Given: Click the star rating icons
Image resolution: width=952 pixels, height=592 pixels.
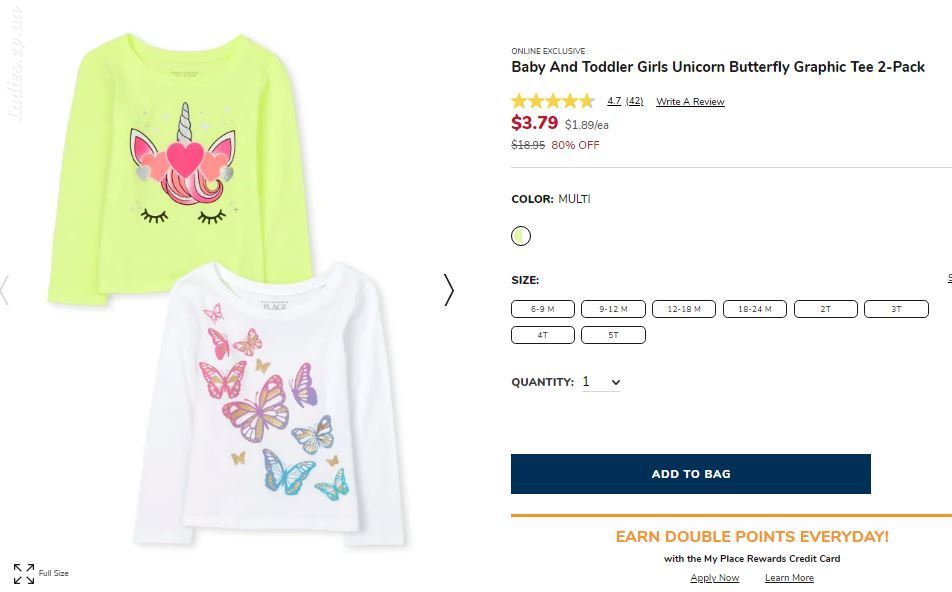Looking at the screenshot, I should point(552,101).
